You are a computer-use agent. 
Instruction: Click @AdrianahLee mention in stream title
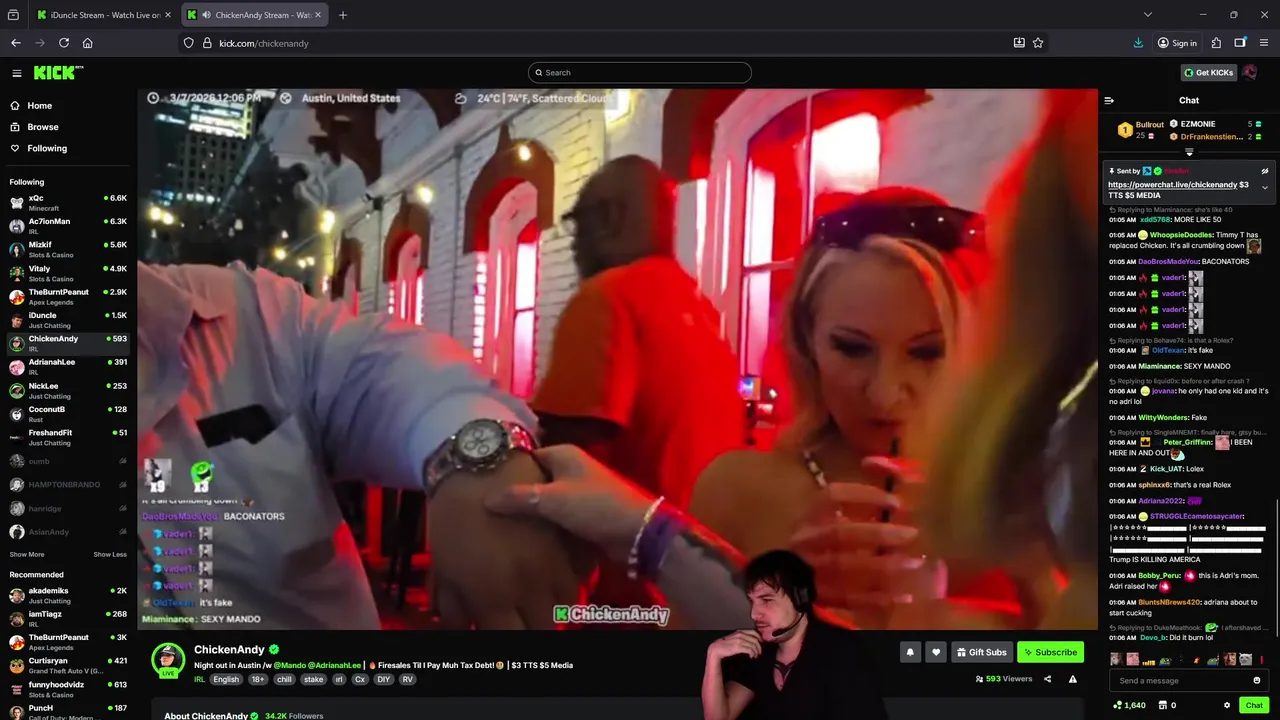(334, 665)
